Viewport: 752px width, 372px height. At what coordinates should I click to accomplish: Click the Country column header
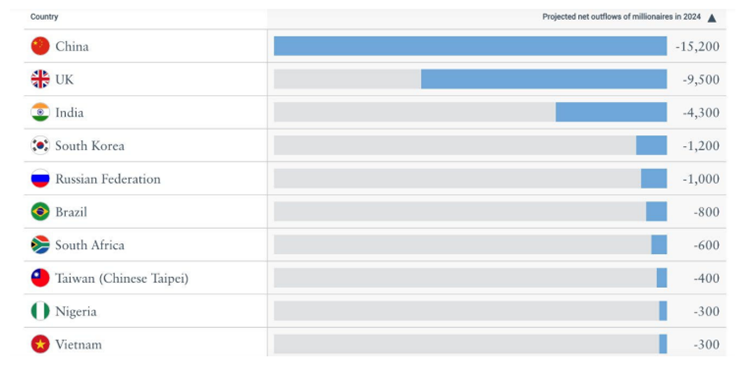click(x=44, y=17)
